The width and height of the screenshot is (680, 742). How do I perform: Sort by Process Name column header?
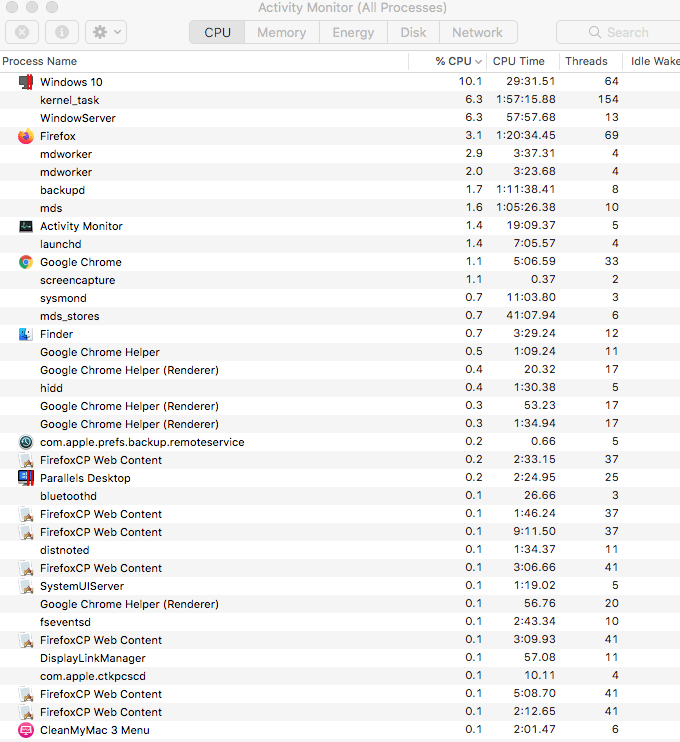click(x=204, y=62)
